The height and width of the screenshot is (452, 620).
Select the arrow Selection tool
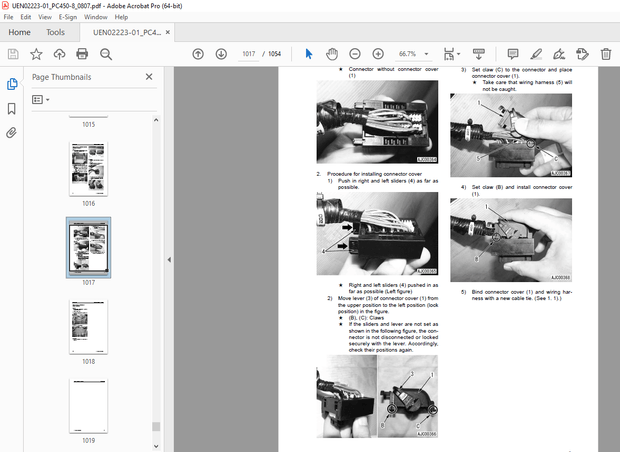(309, 54)
